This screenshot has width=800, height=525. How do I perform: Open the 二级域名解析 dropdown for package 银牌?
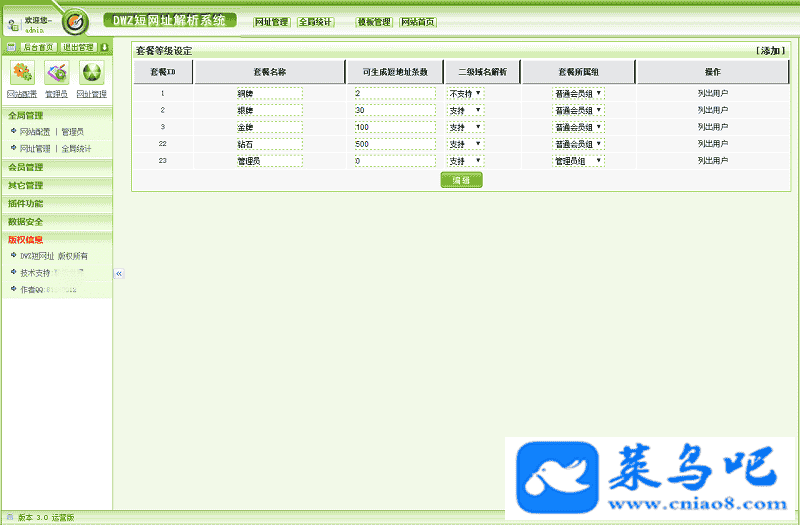465,110
